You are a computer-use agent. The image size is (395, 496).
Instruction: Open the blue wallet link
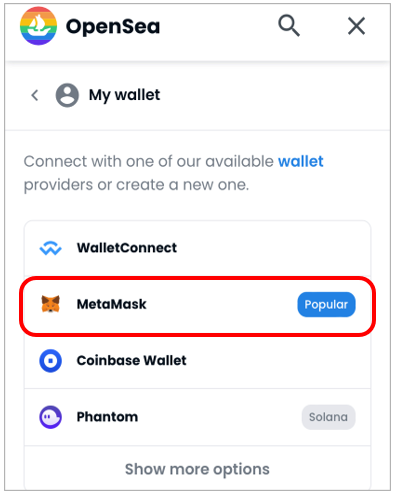click(301, 161)
